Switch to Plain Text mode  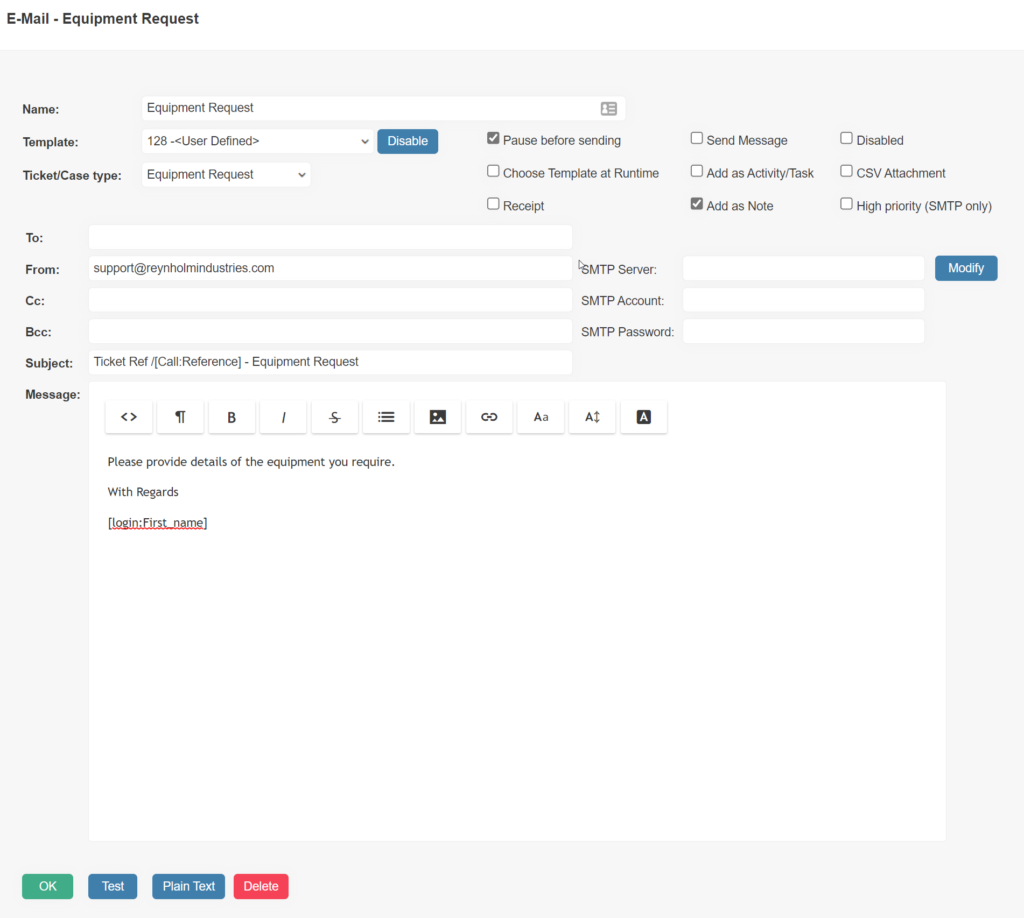189,886
